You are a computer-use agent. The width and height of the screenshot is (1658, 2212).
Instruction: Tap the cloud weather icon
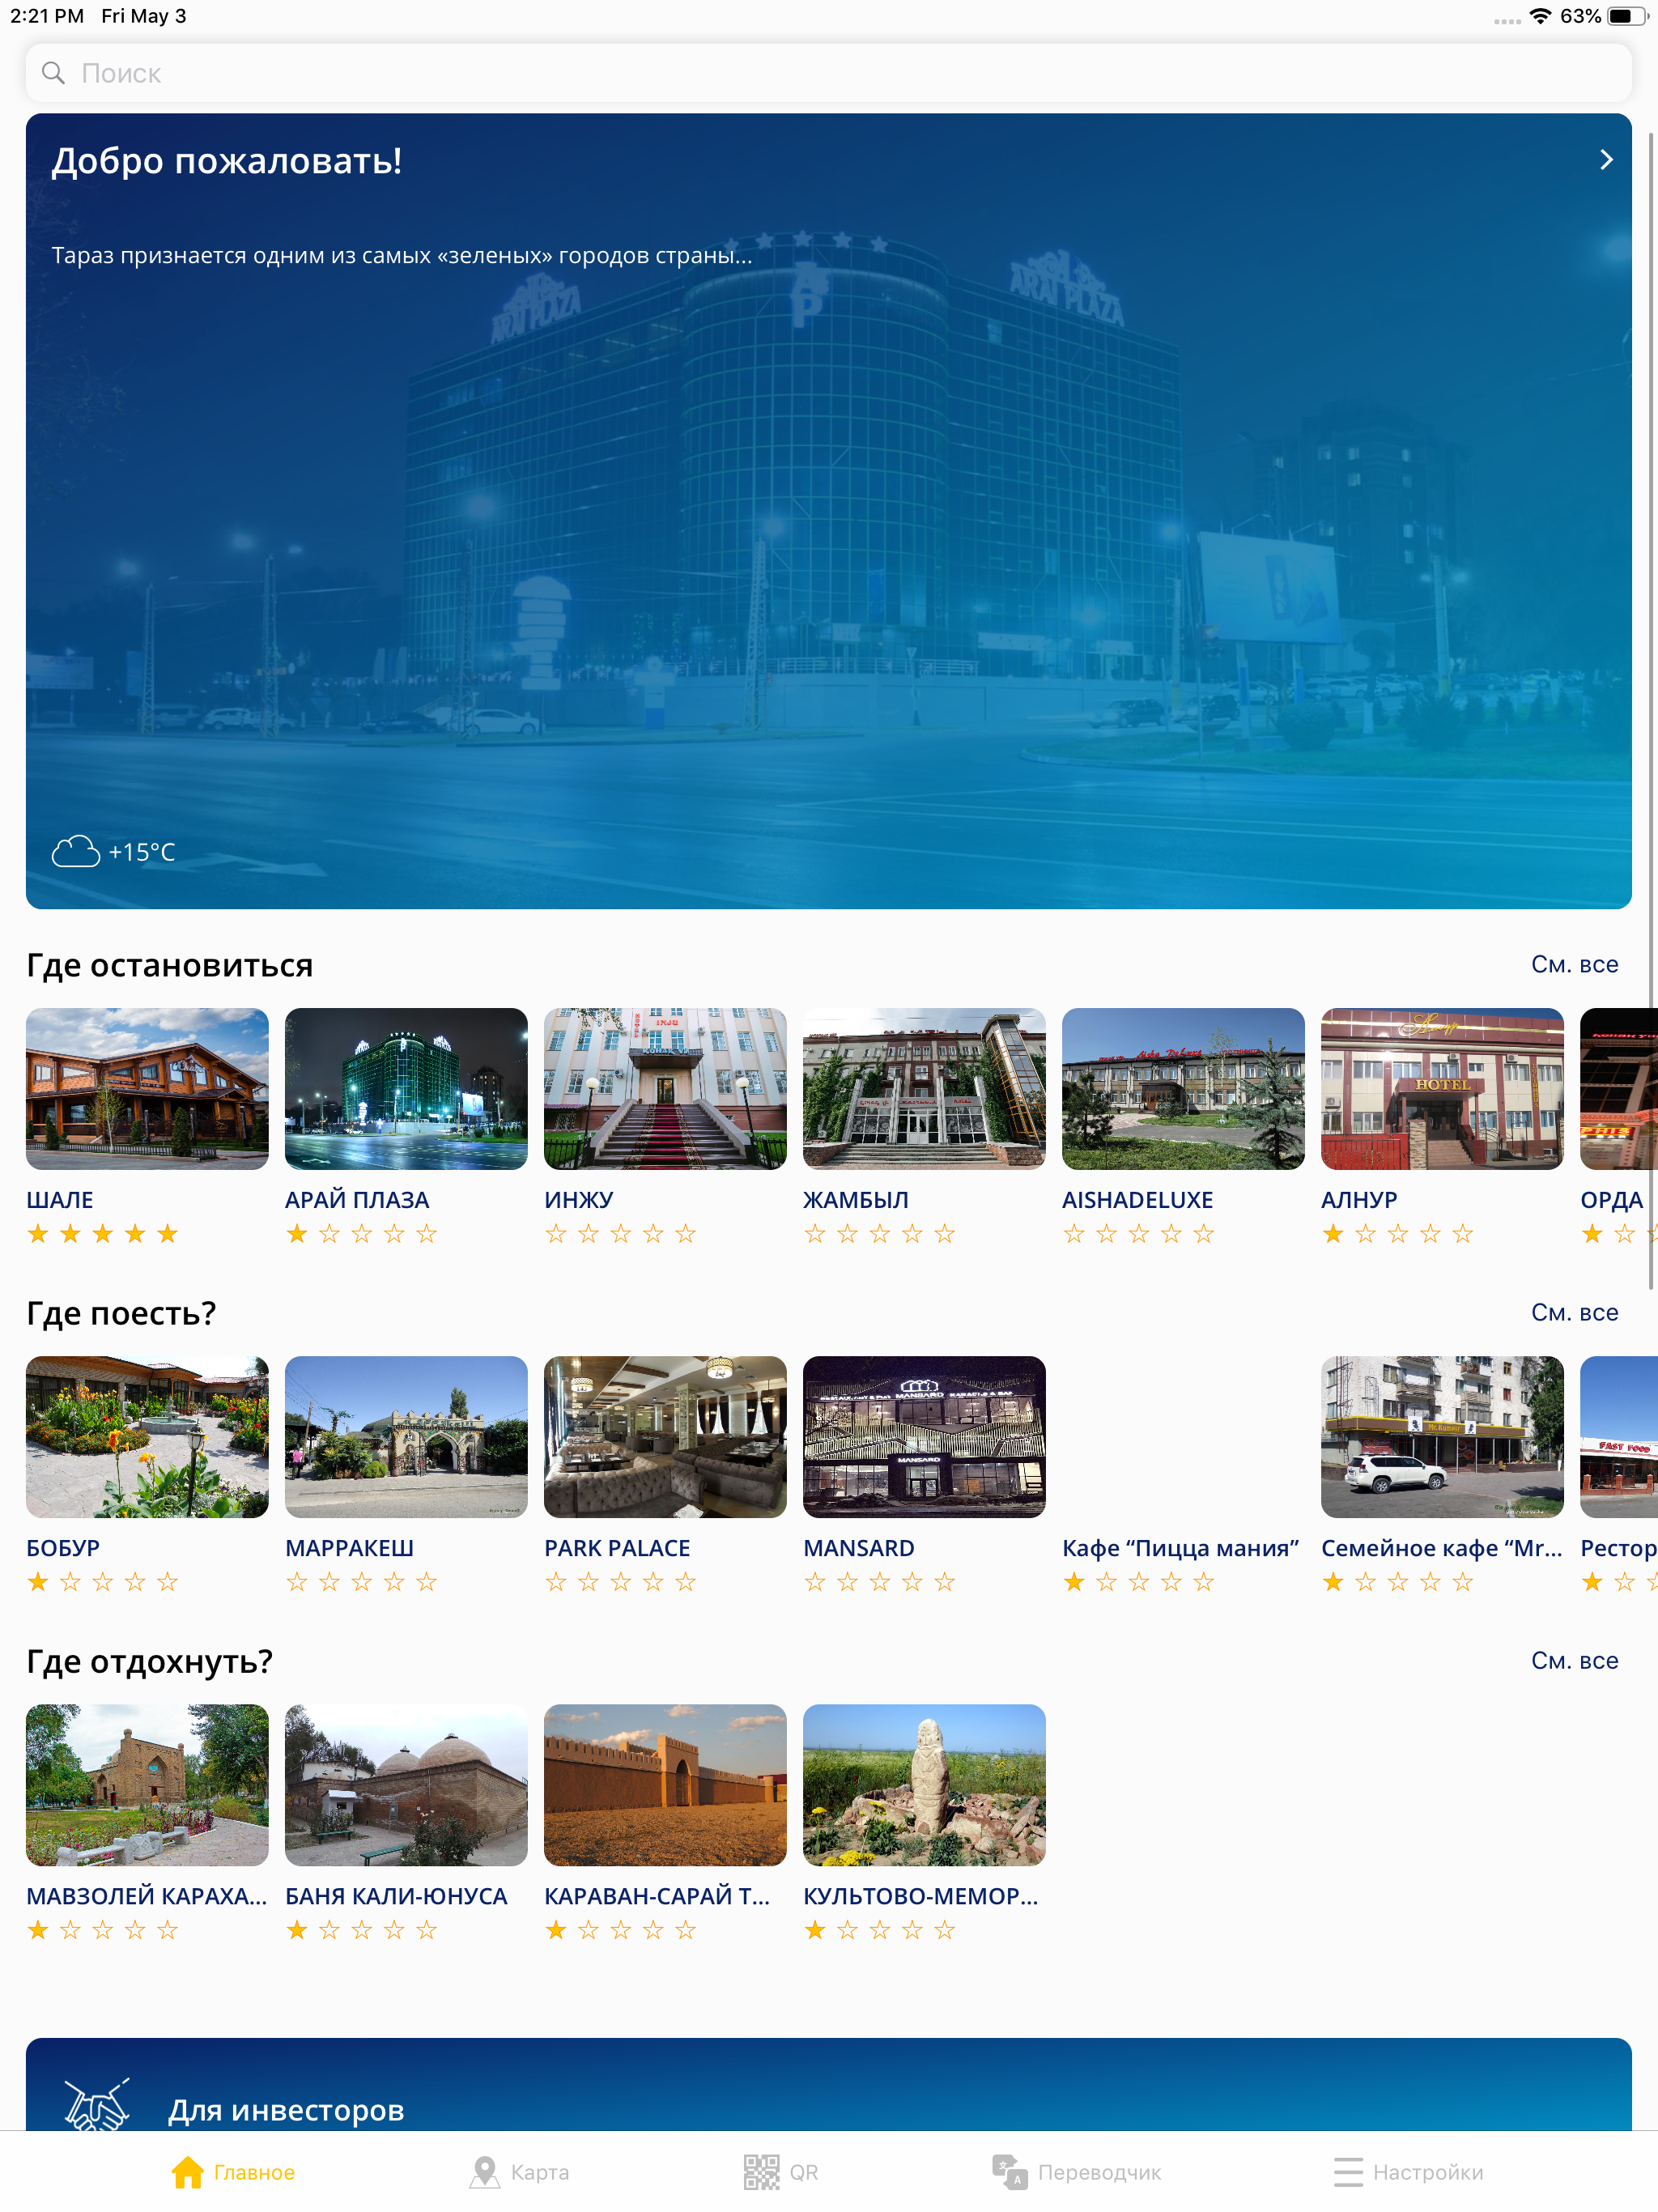(76, 851)
